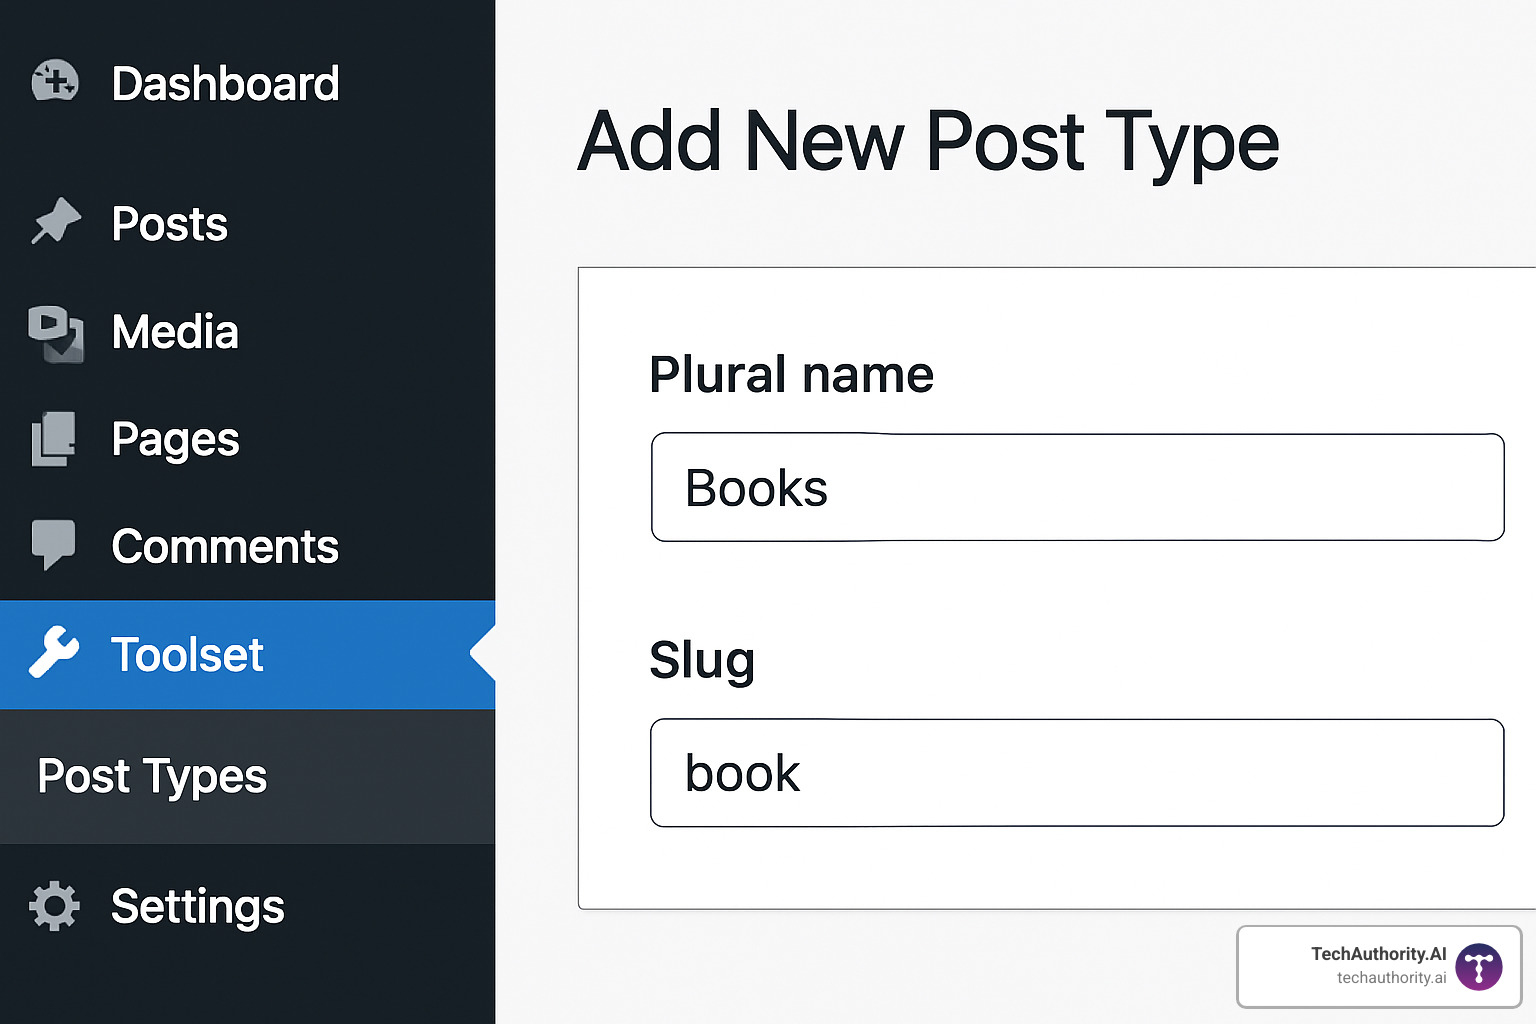Click the Settings gear icon
The width and height of the screenshot is (1536, 1024).
[x=53, y=906]
